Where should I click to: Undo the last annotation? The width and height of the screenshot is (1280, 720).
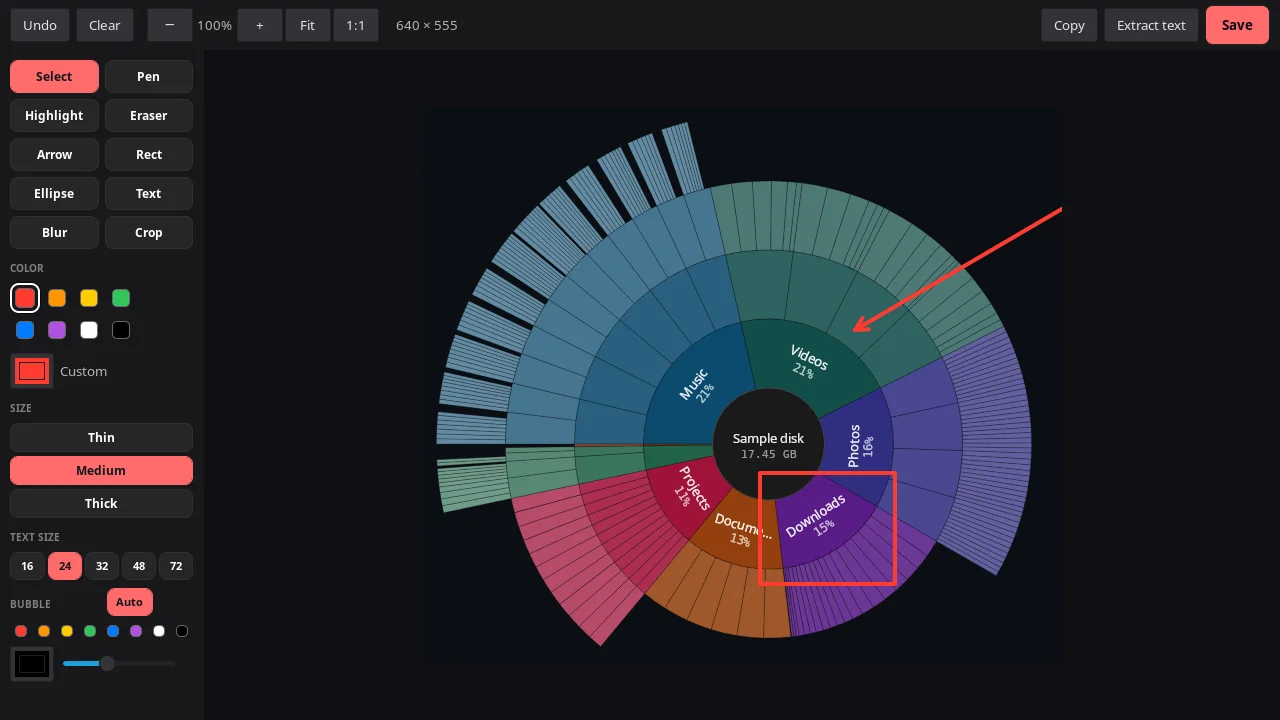pos(40,25)
